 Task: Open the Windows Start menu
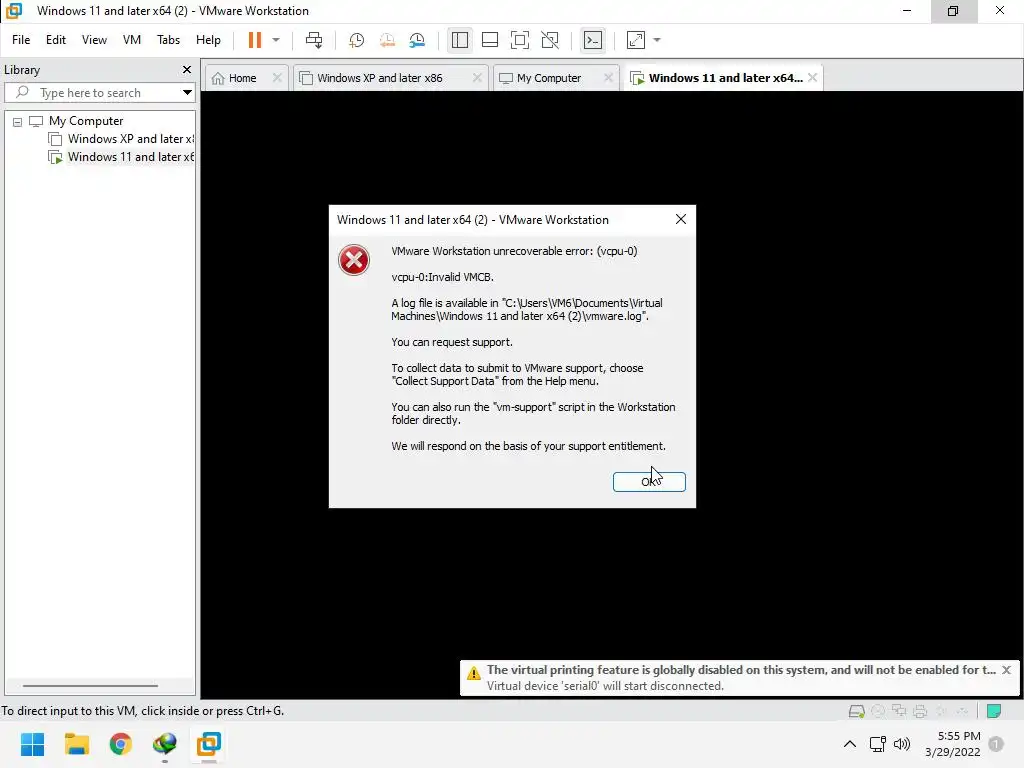click(33, 744)
